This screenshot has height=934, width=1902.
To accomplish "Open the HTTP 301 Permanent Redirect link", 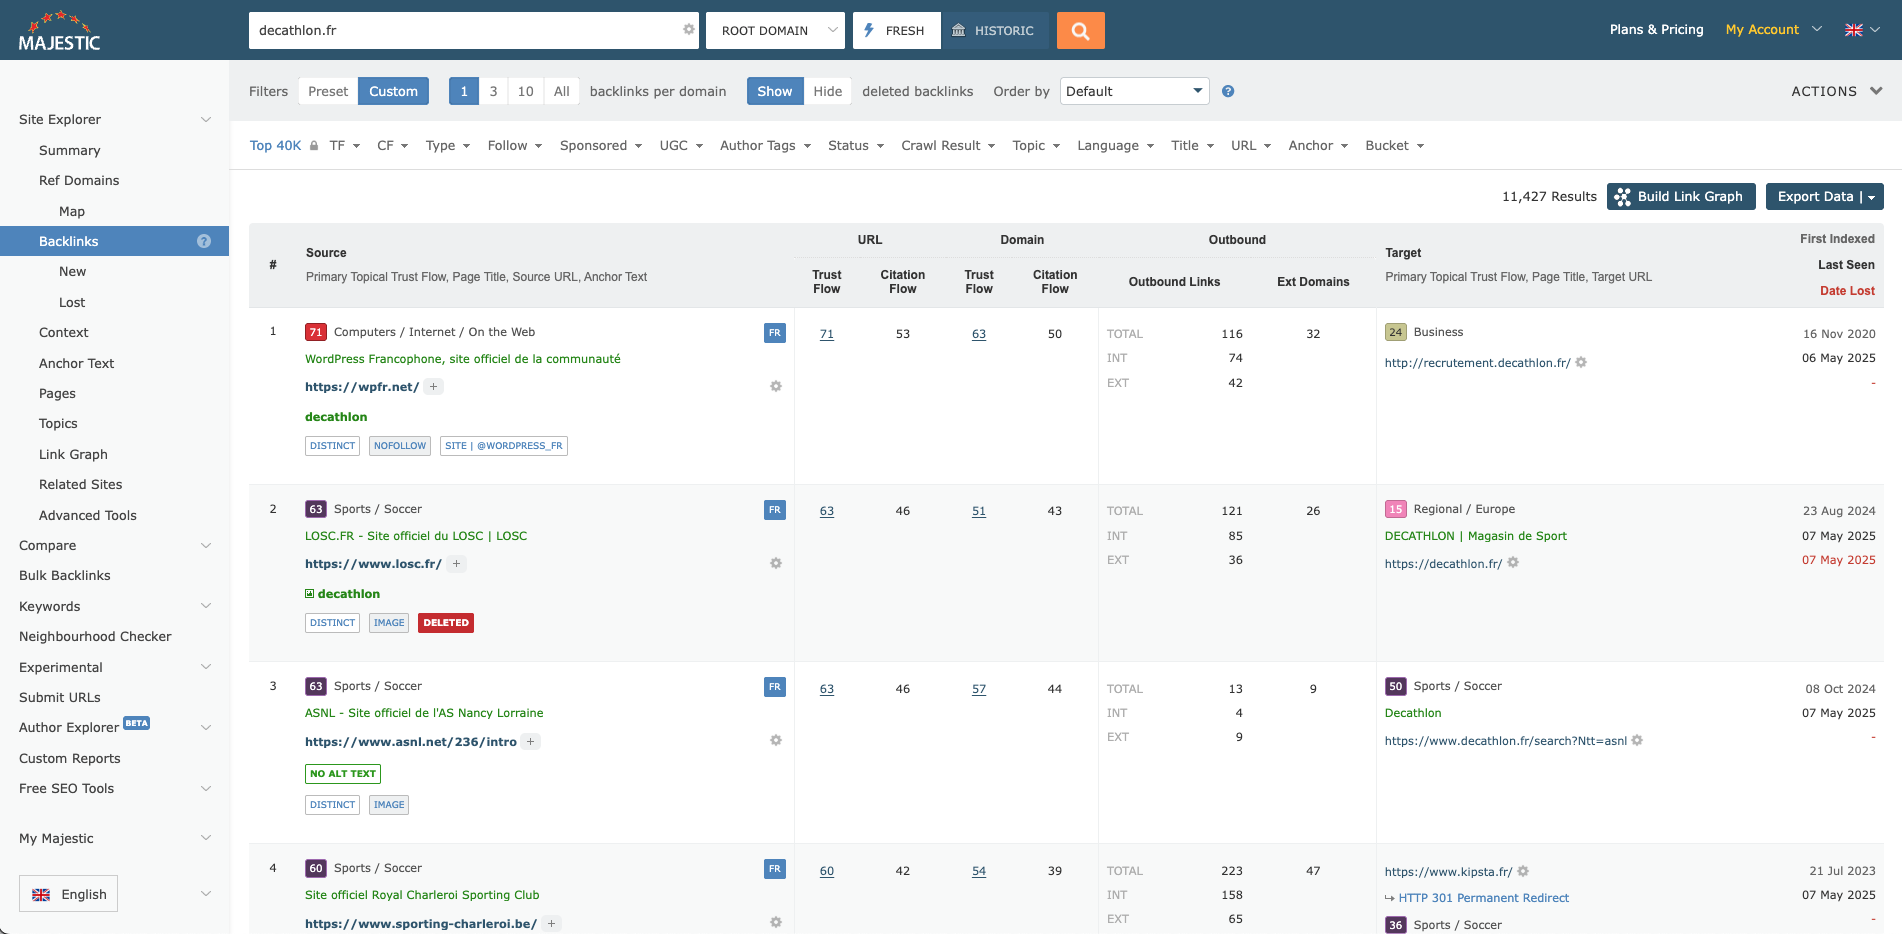I will click(1483, 898).
